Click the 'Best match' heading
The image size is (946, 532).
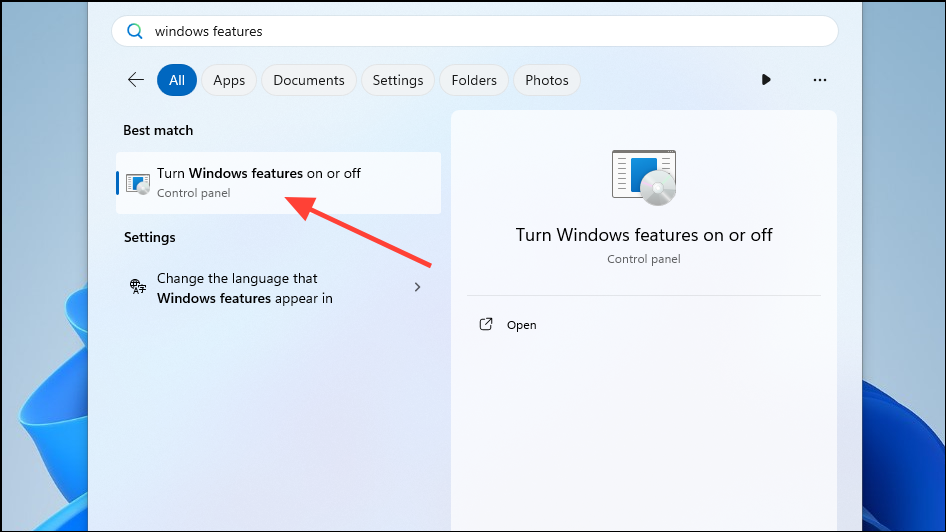click(x=158, y=130)
